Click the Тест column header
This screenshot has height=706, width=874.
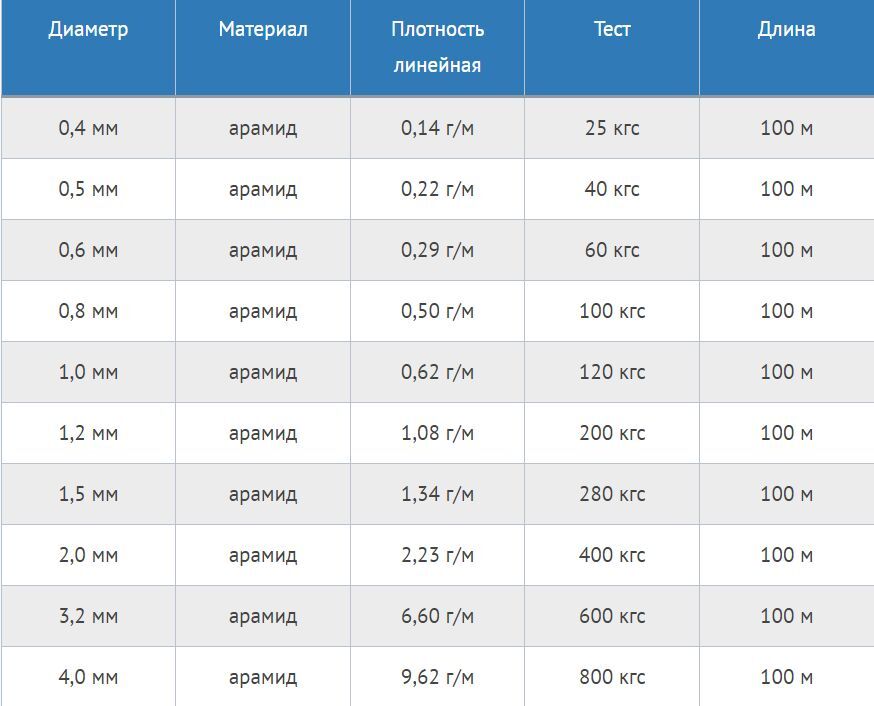point(611,47)
